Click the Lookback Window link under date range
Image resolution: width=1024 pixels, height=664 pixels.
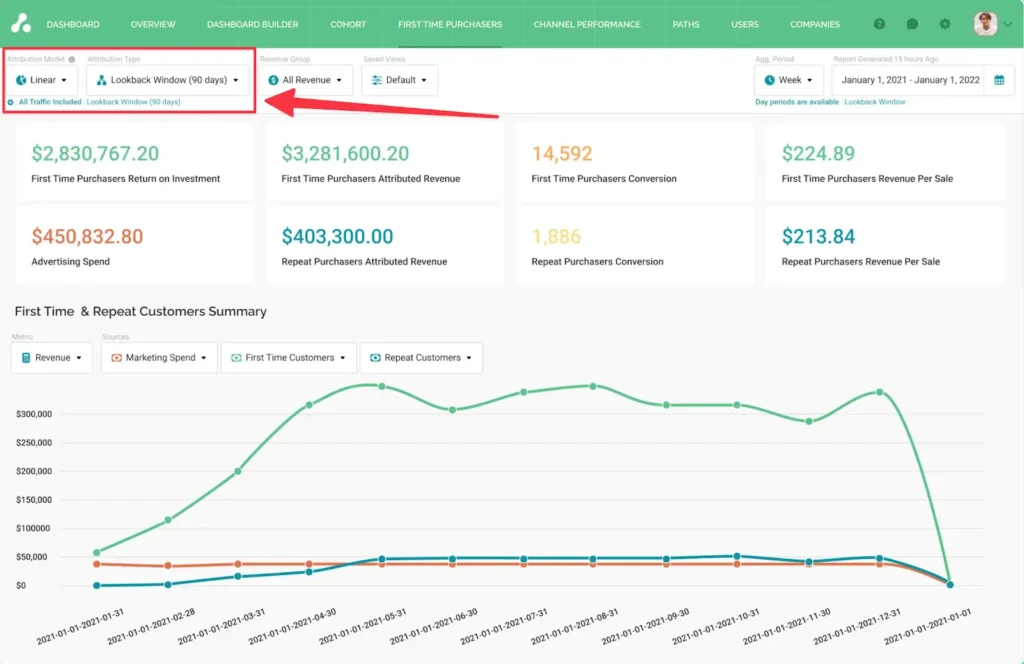[x=875, y=102]
